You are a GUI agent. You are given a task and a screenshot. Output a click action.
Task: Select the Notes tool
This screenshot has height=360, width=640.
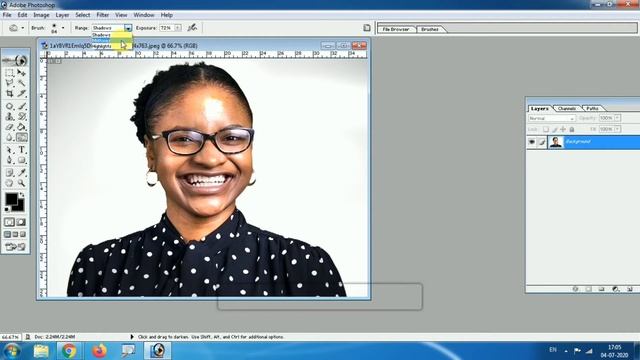click(x=9, y=173)
